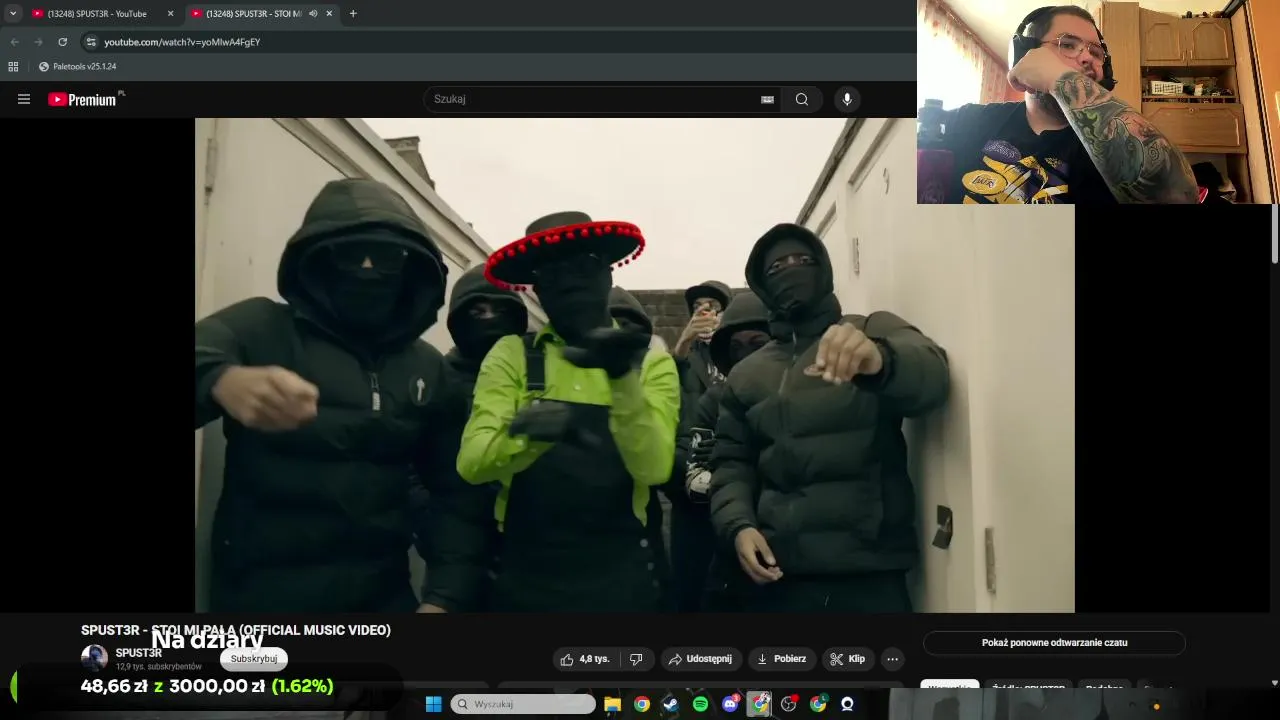Focus the Szukaj search field

(595, 99)
